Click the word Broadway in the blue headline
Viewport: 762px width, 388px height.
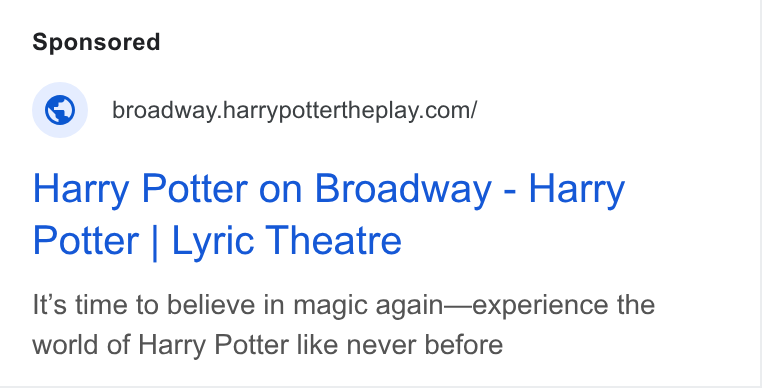(x=403, y=189)
